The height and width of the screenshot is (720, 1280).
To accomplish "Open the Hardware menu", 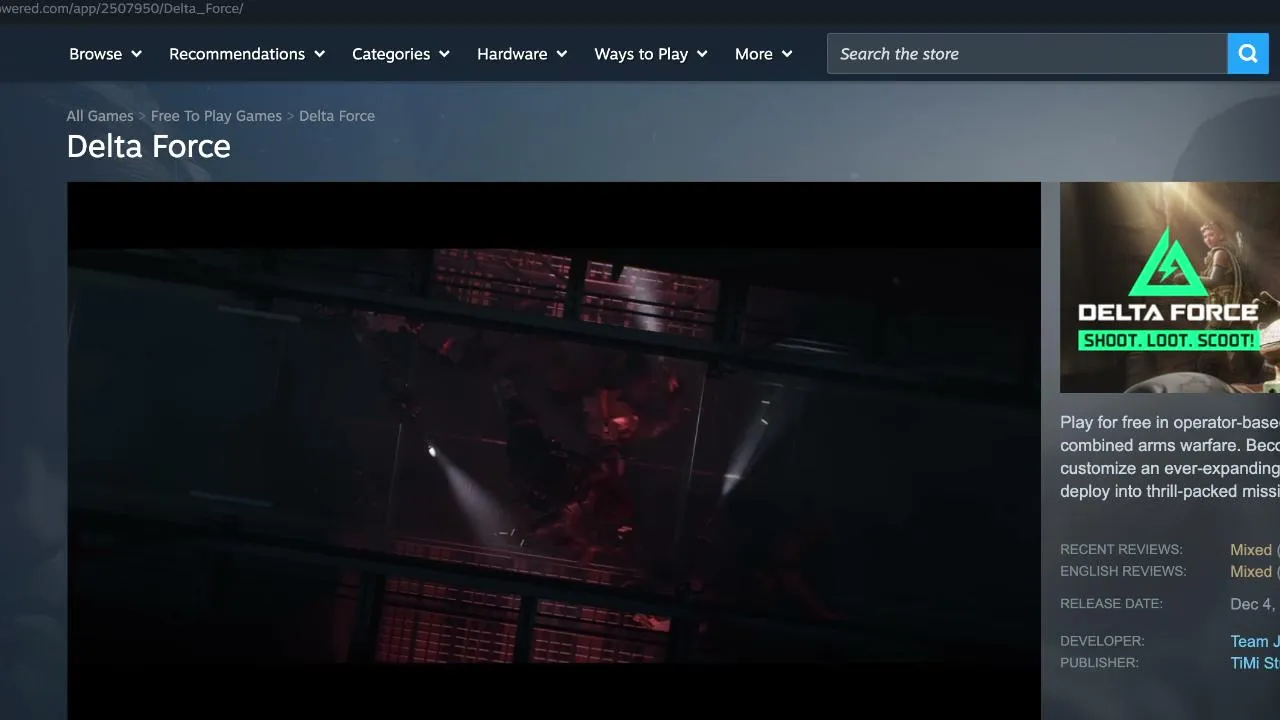I will coord(522,54).
